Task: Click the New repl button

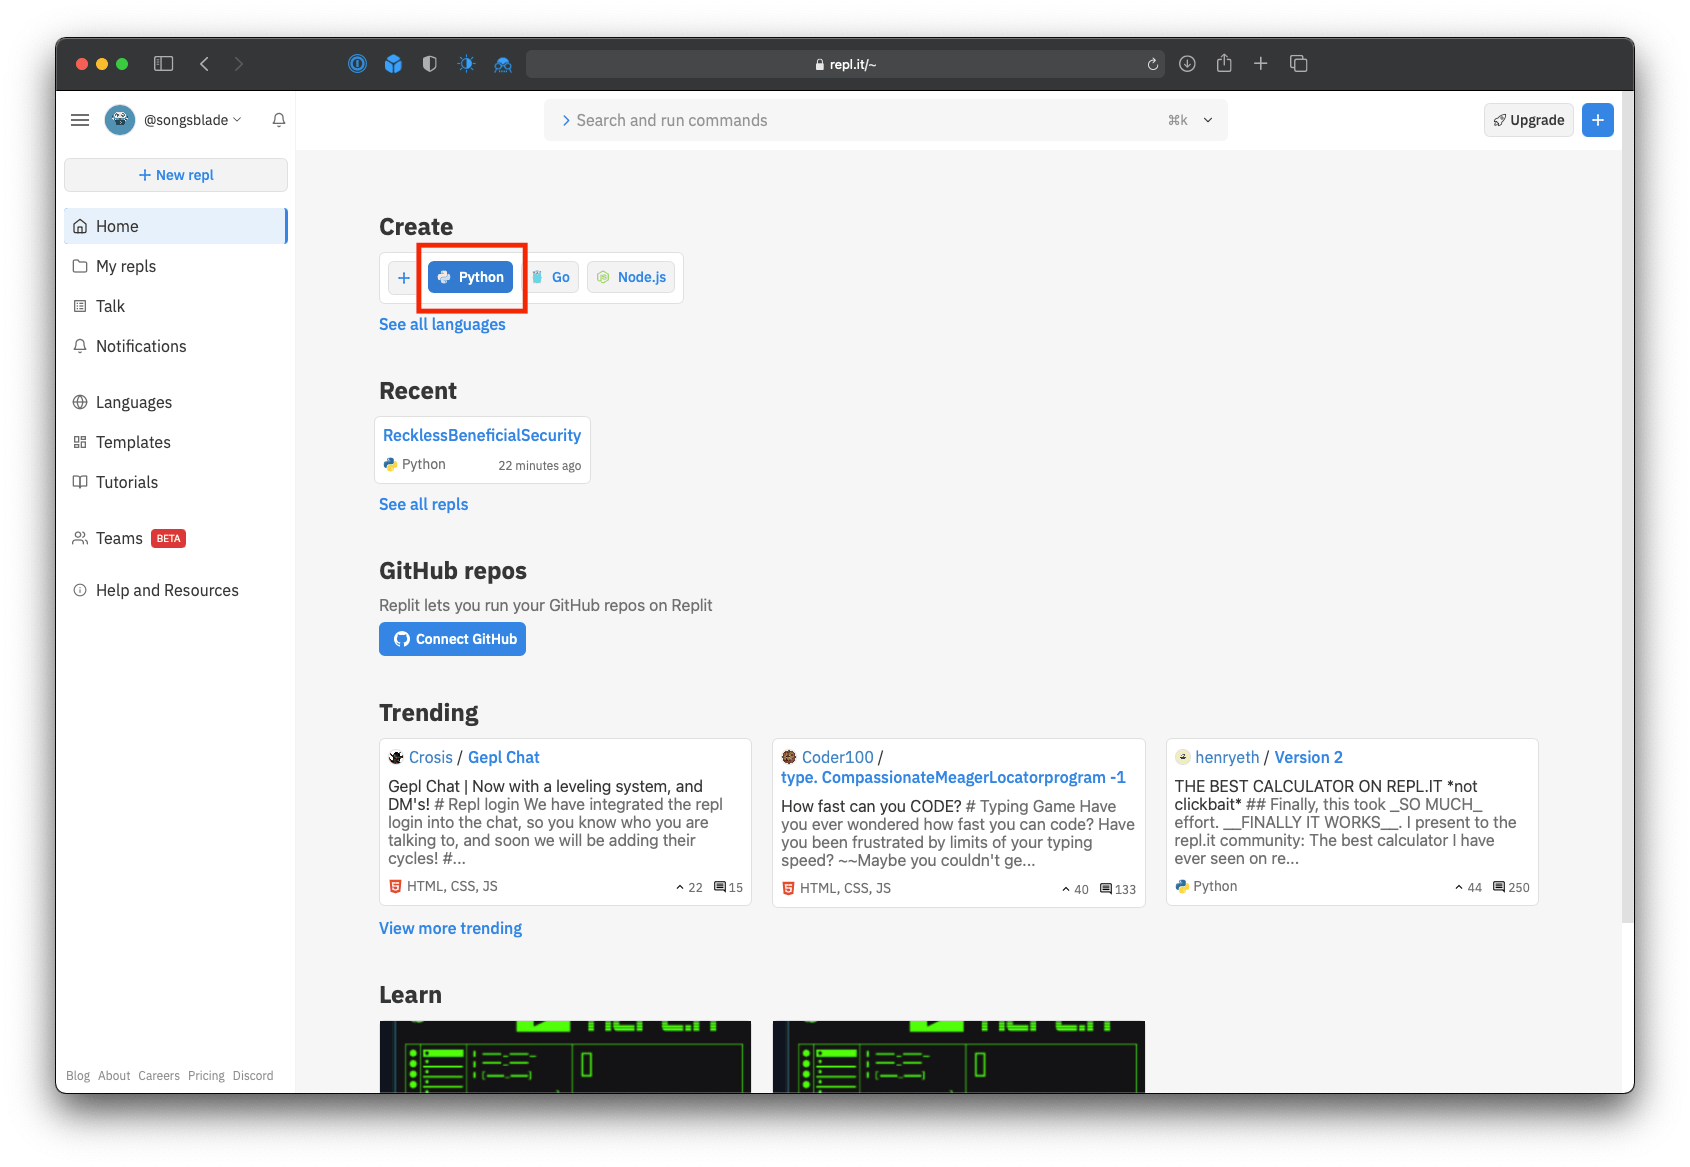Action: pos(176,175)
